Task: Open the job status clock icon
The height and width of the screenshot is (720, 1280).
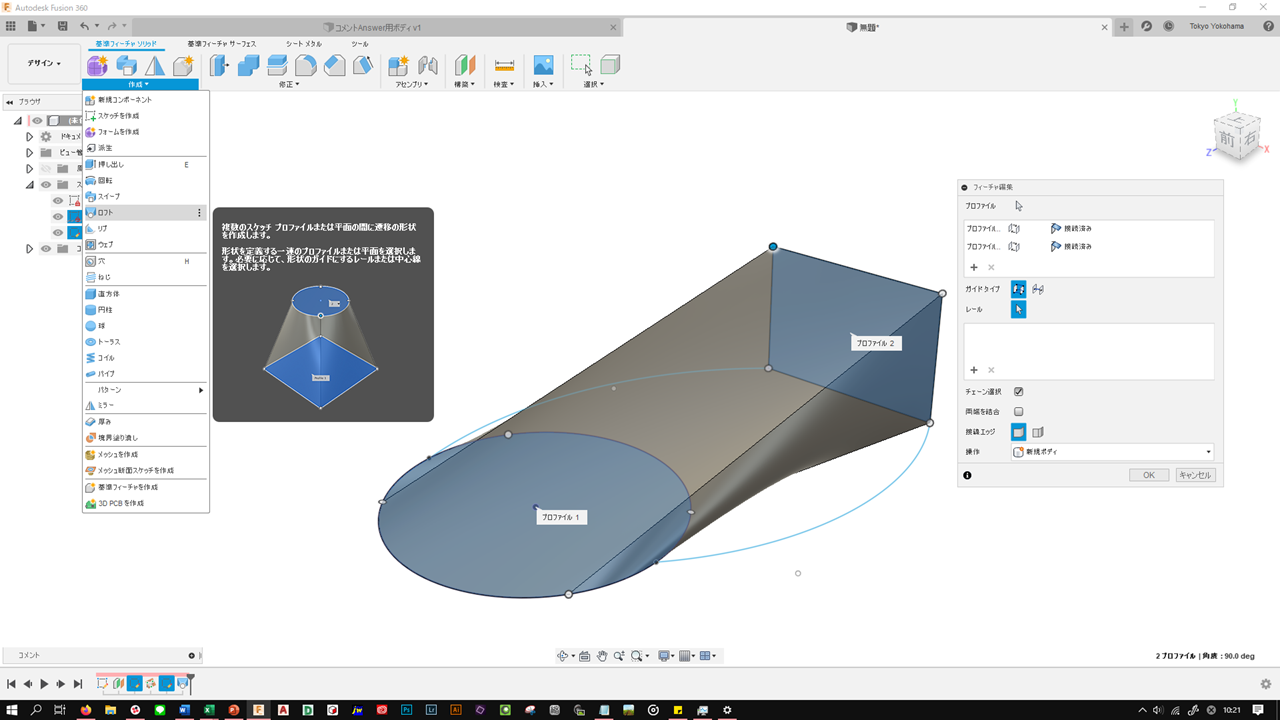Action: (1168, 27)
